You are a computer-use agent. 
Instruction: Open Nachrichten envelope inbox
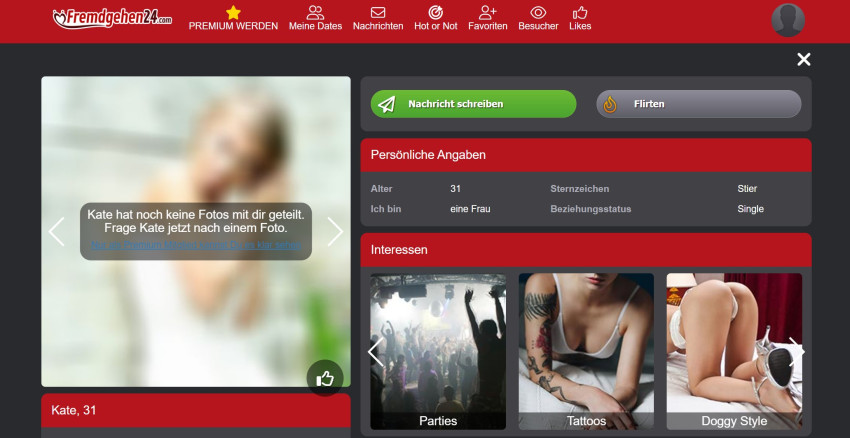click(x=378, y=13)
